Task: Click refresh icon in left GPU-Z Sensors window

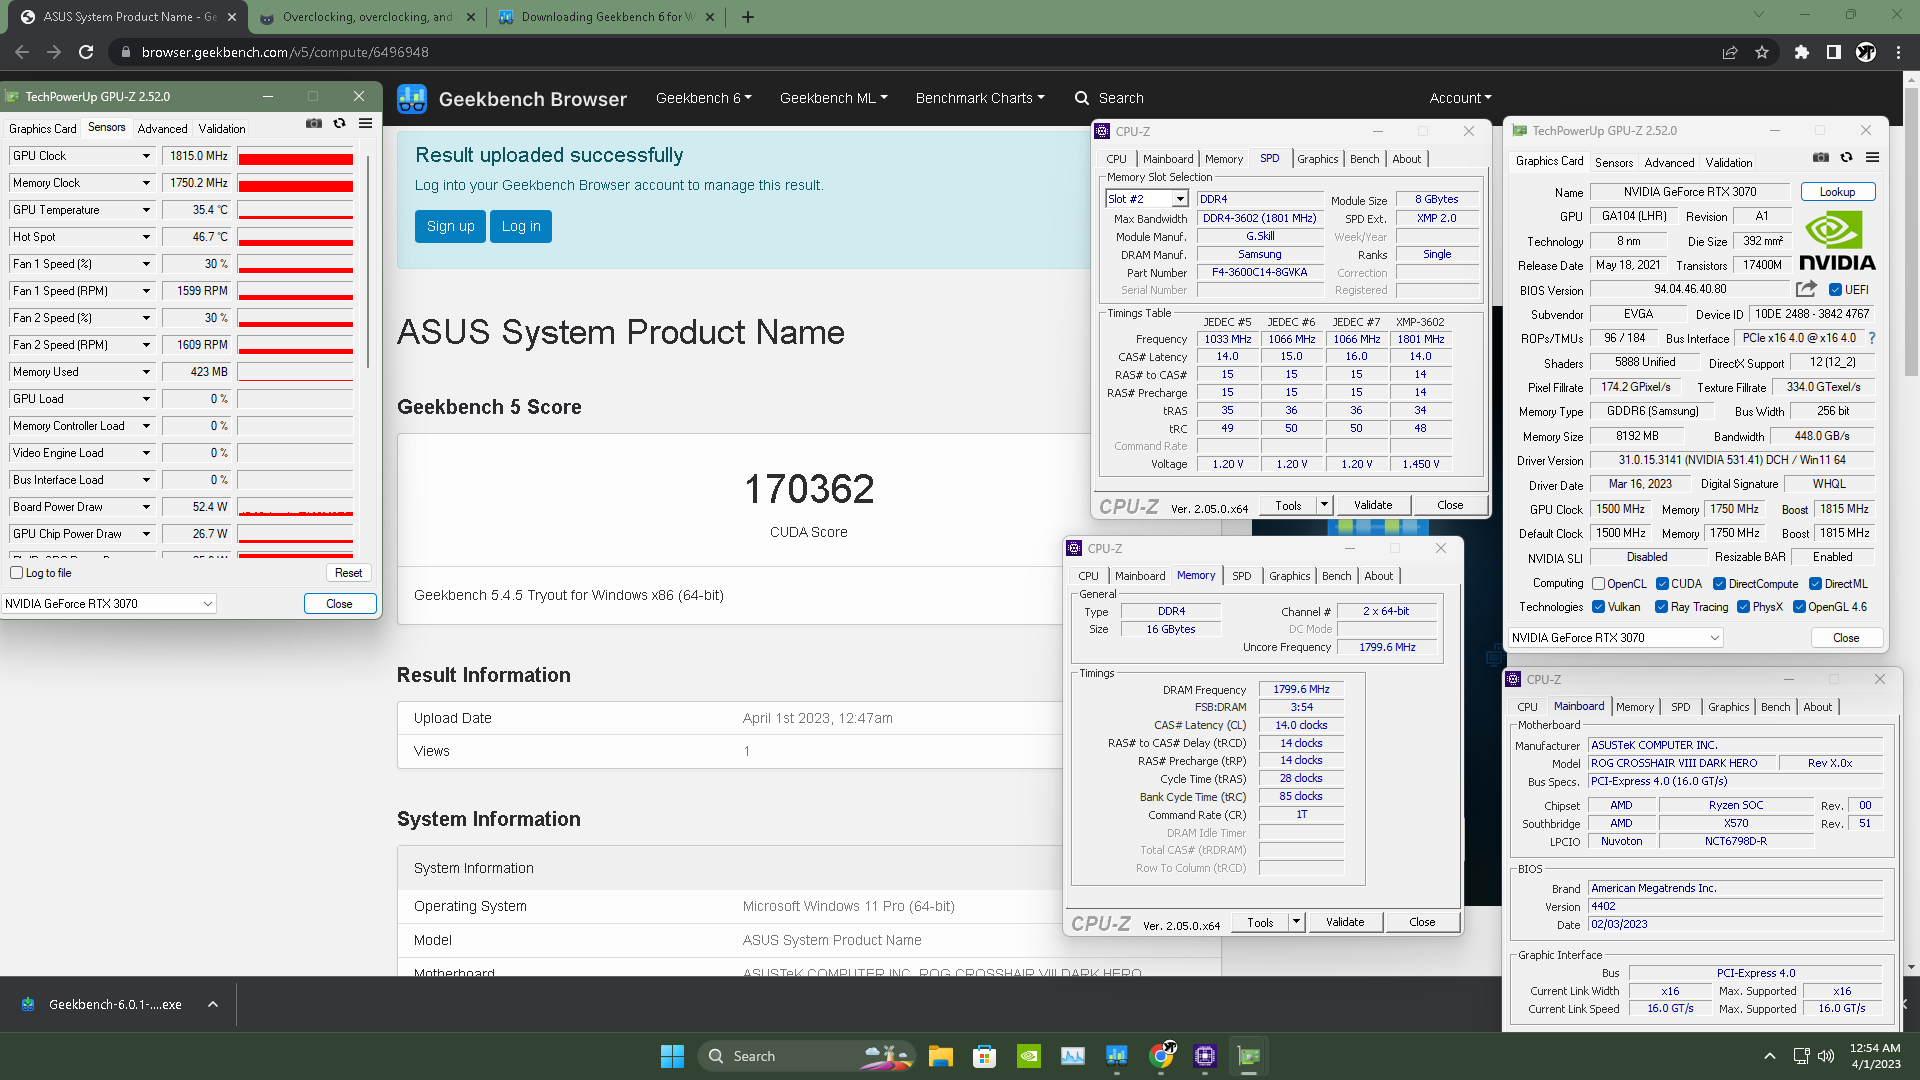Action: (340, 123)
